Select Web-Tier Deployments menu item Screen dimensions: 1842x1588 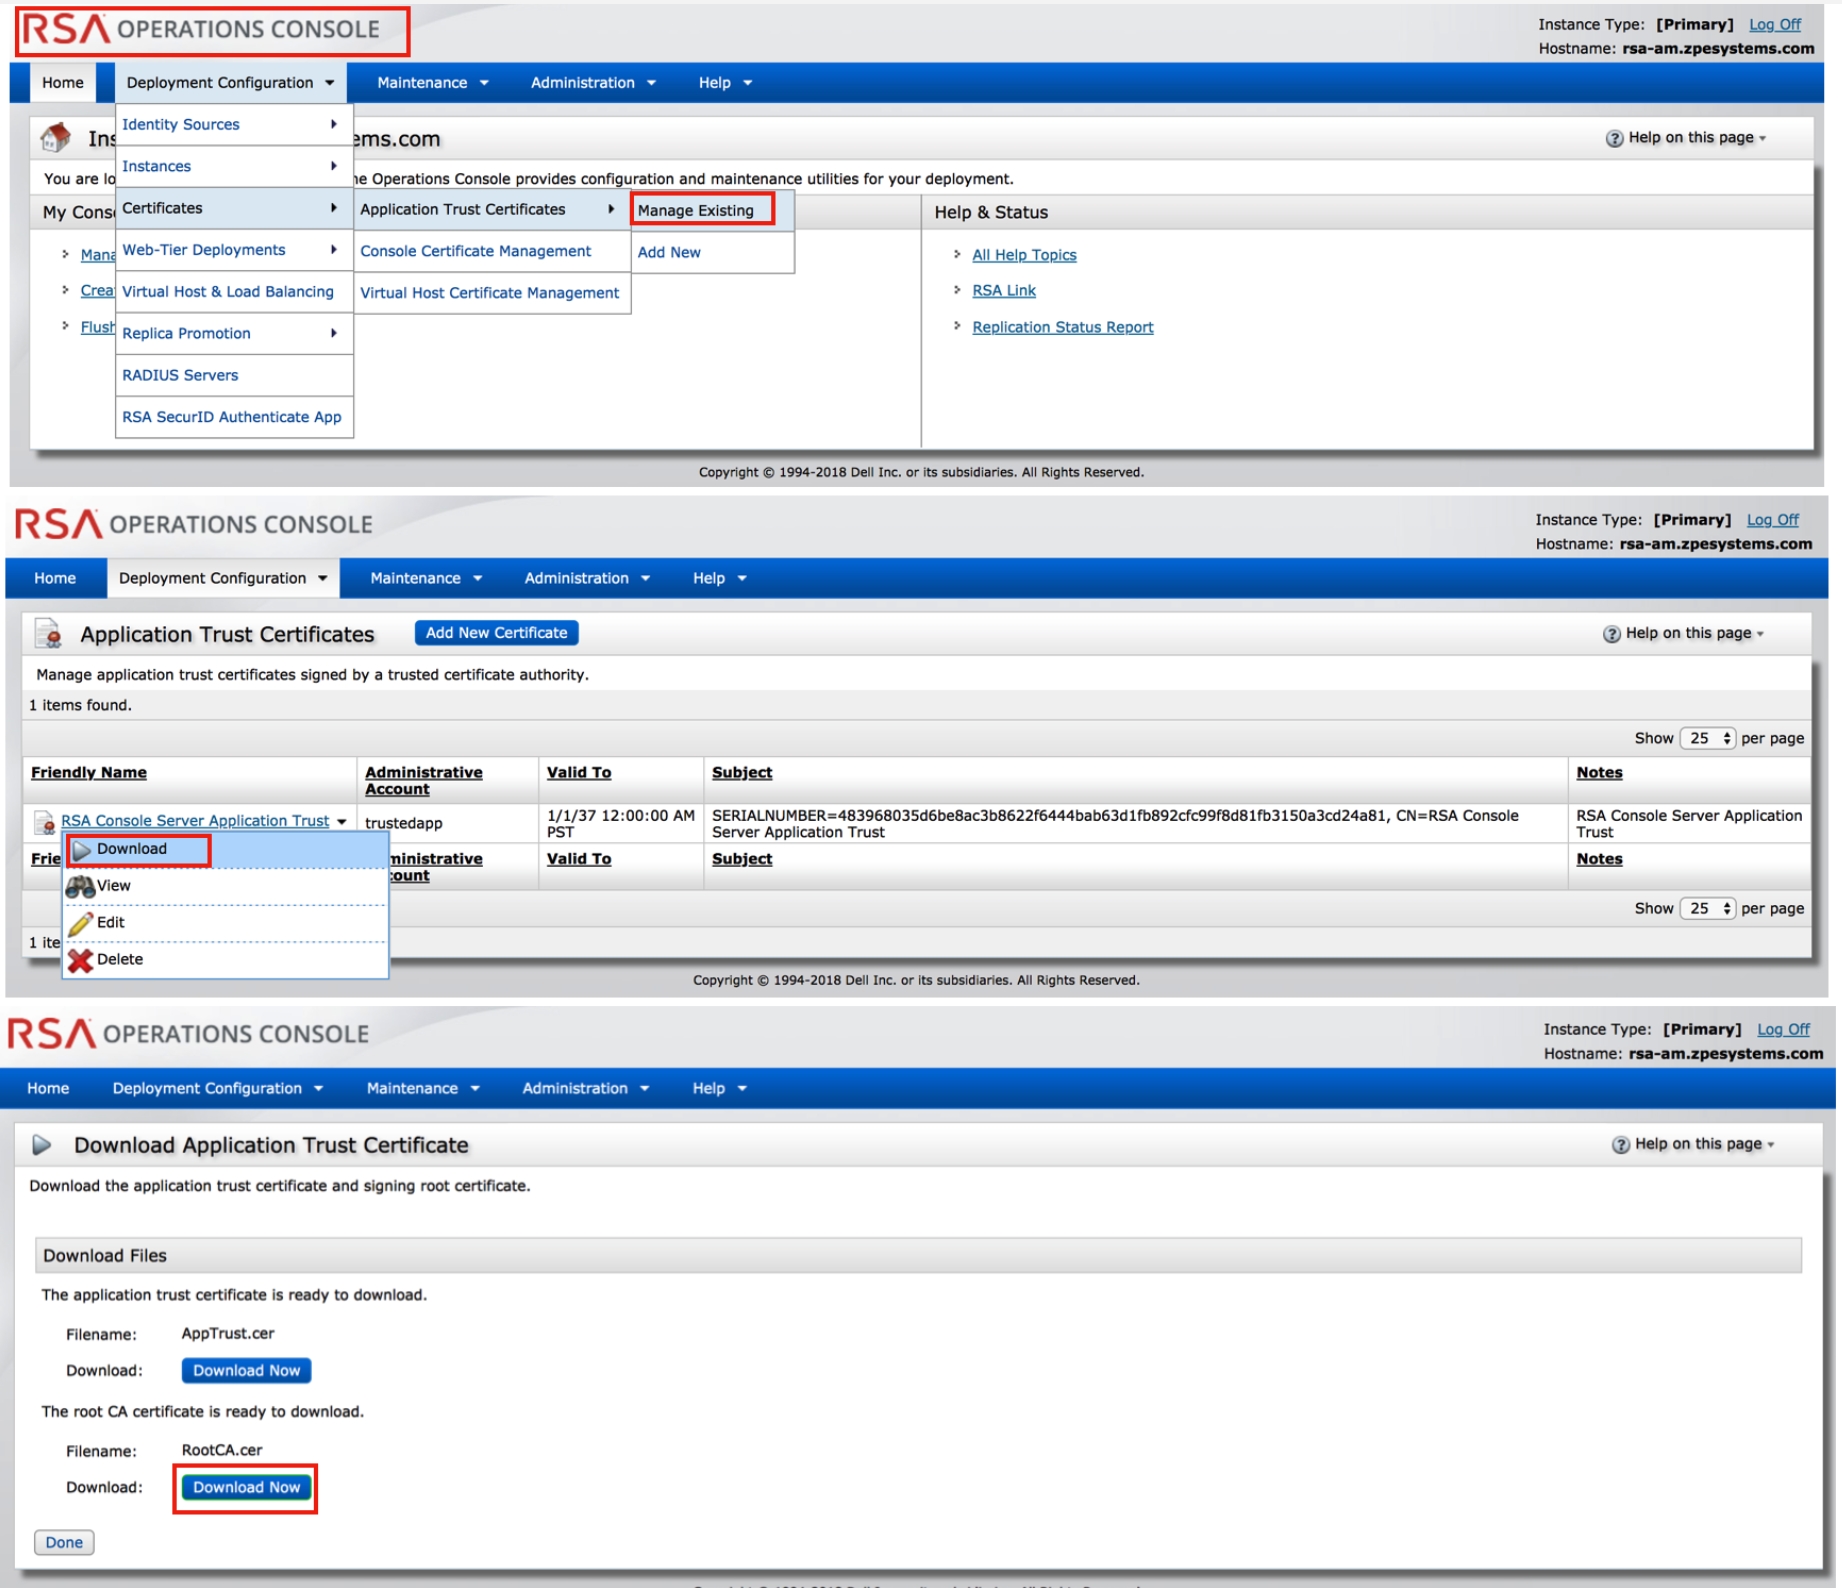(x=234, y=251)
